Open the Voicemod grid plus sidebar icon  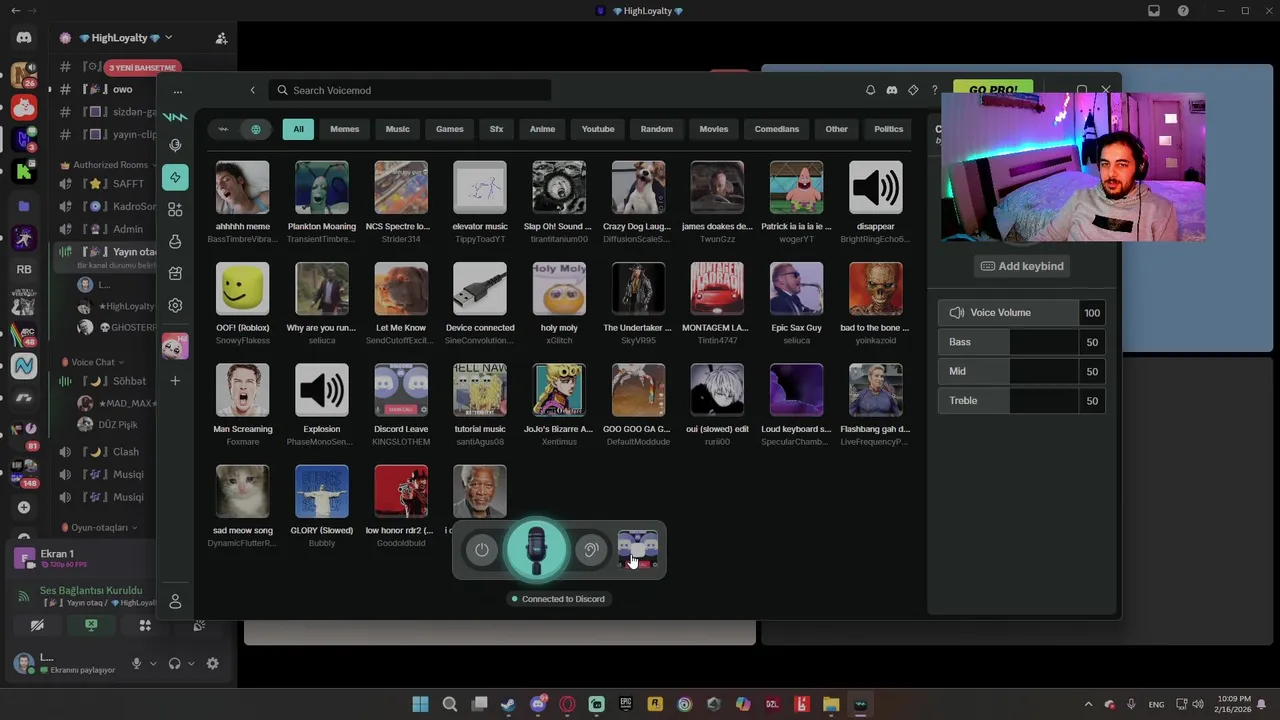175,209
